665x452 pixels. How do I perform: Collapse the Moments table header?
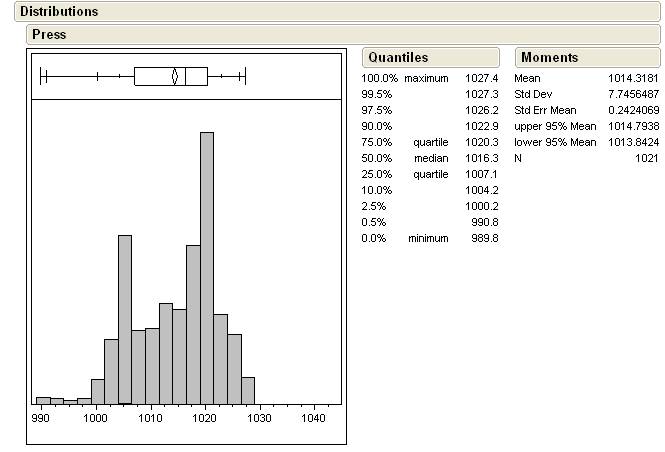549,58
